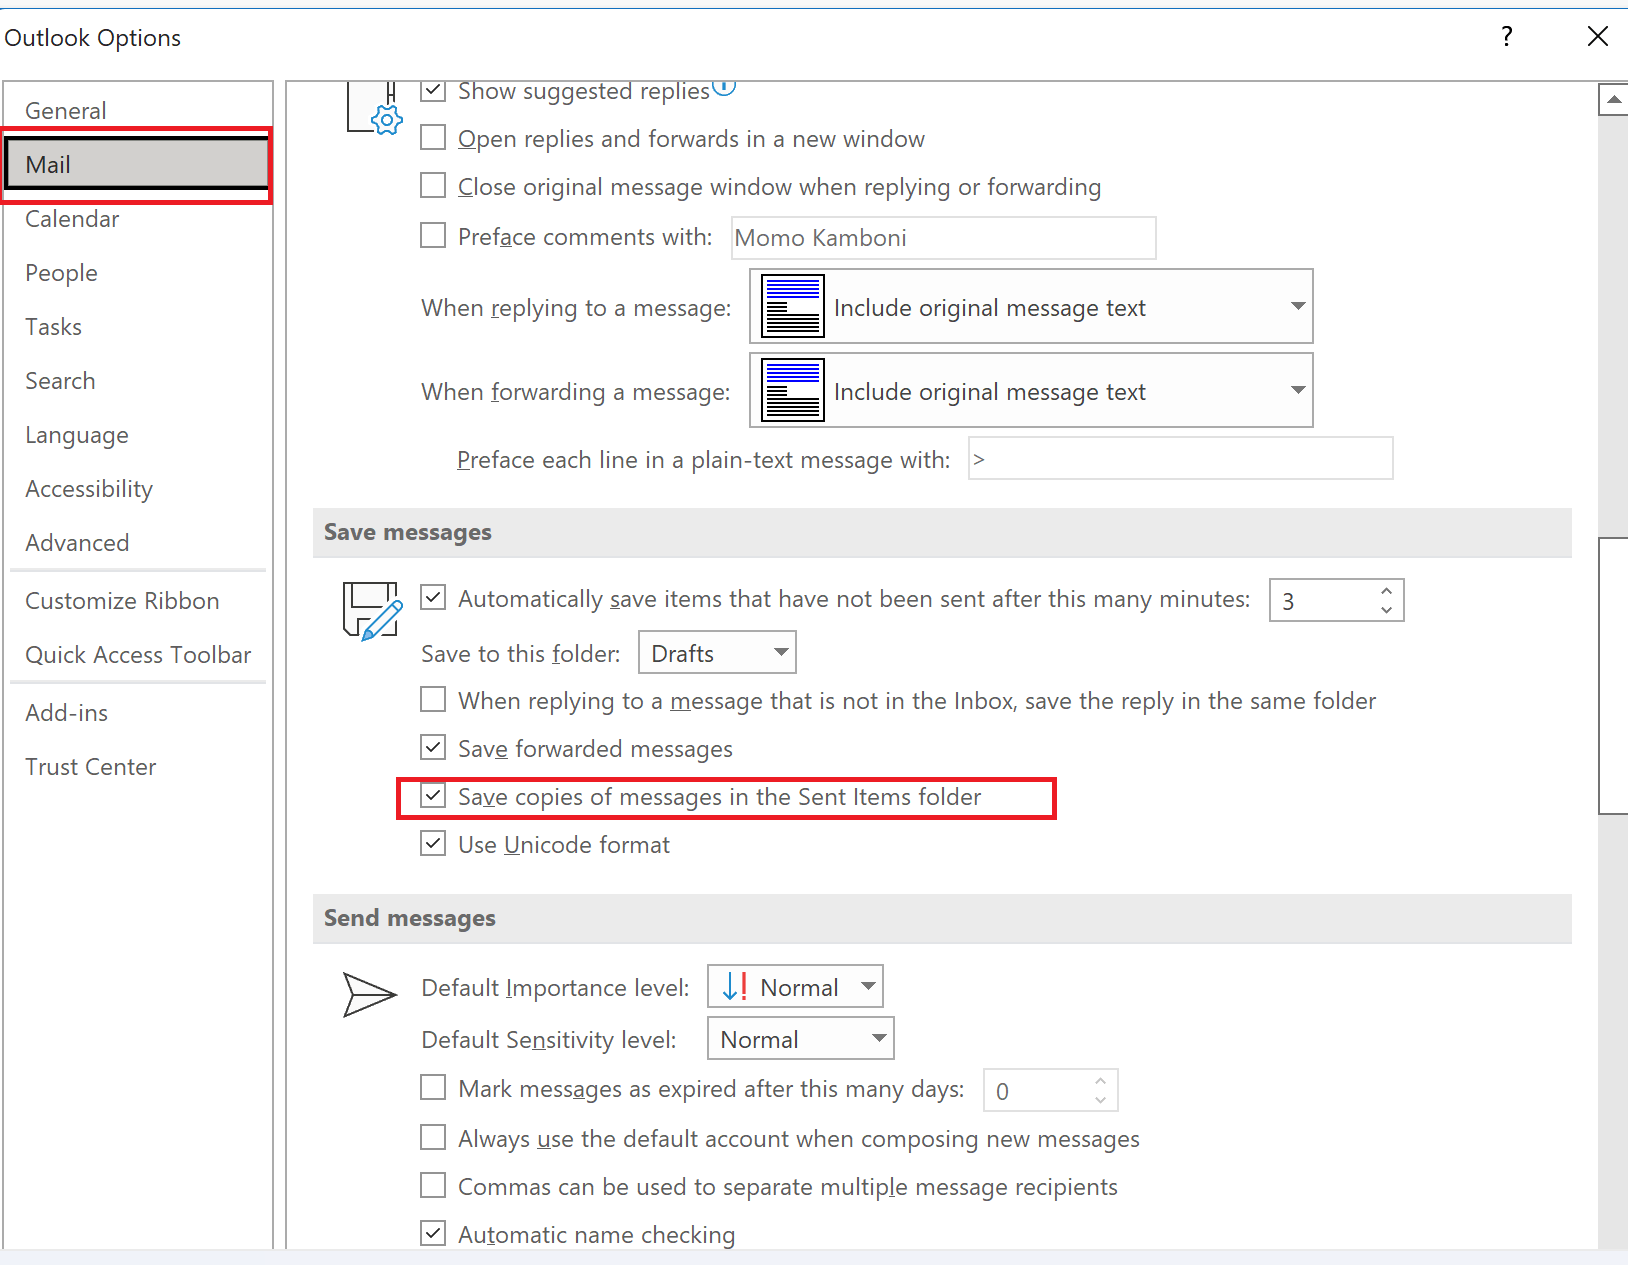Click the suggested replies info icon
This screenshot has width=1628, height=1265.
click(725, 87)
